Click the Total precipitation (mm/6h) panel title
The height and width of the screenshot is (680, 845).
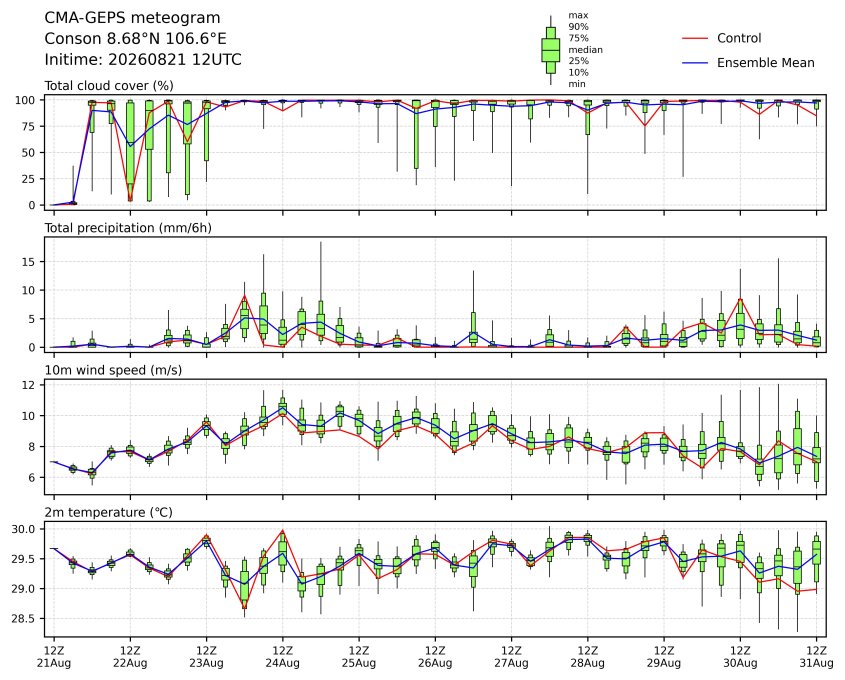coord(128,228)
